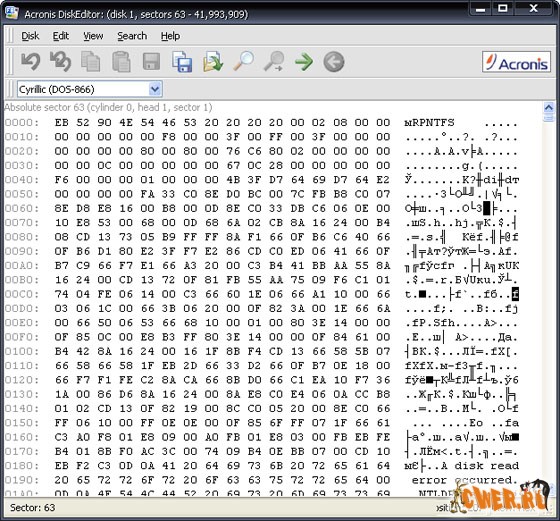Image resolution: width=560 pixels, height=521 pixels.
Task: Open the Search menu
Action: (132, 36)
